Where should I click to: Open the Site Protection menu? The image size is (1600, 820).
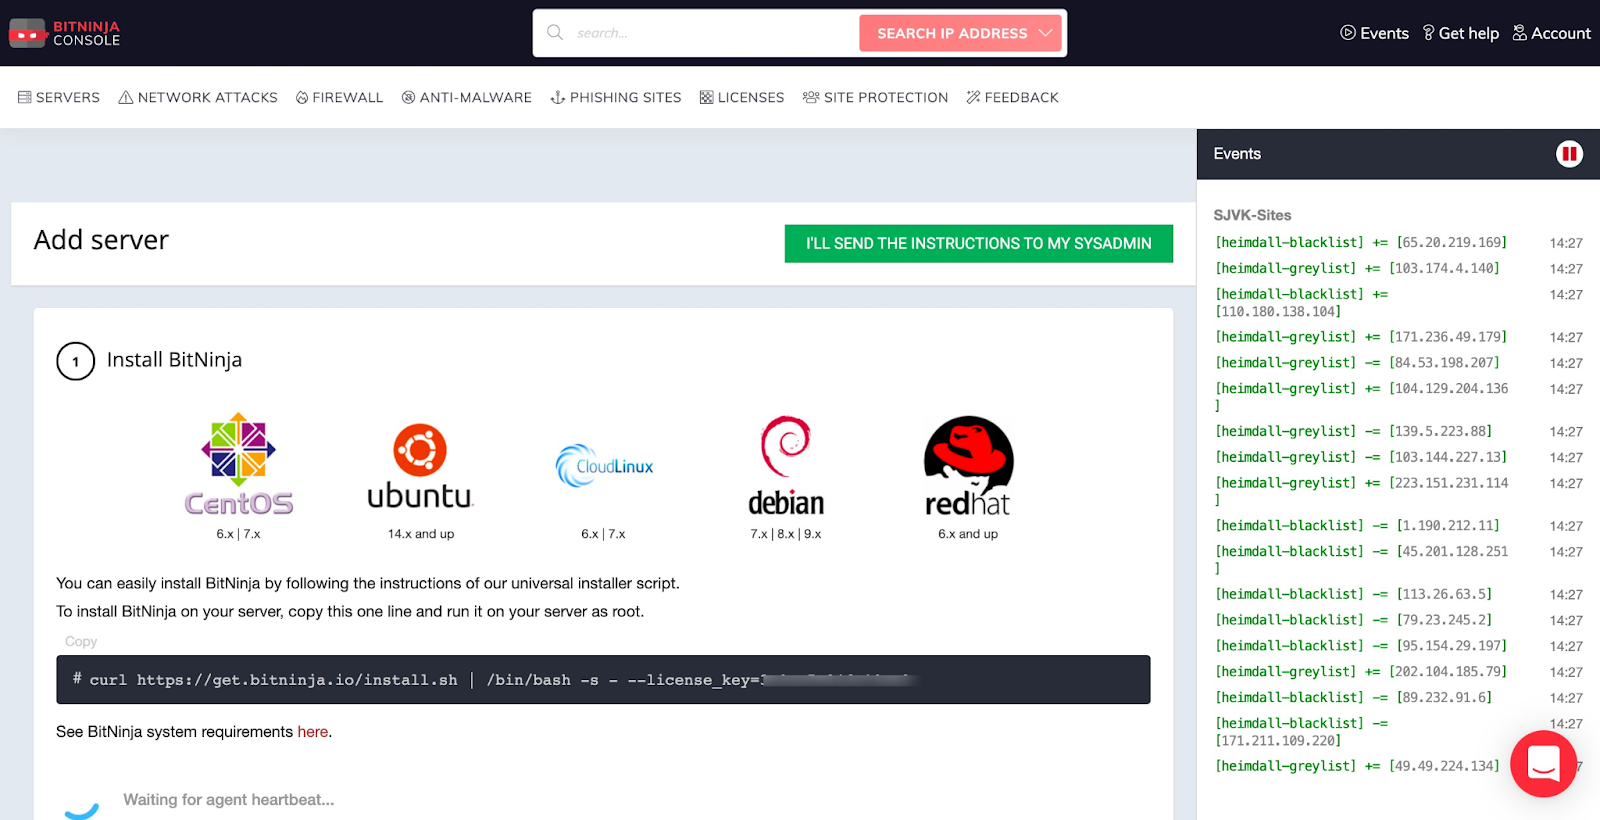[x=875, y=97]
